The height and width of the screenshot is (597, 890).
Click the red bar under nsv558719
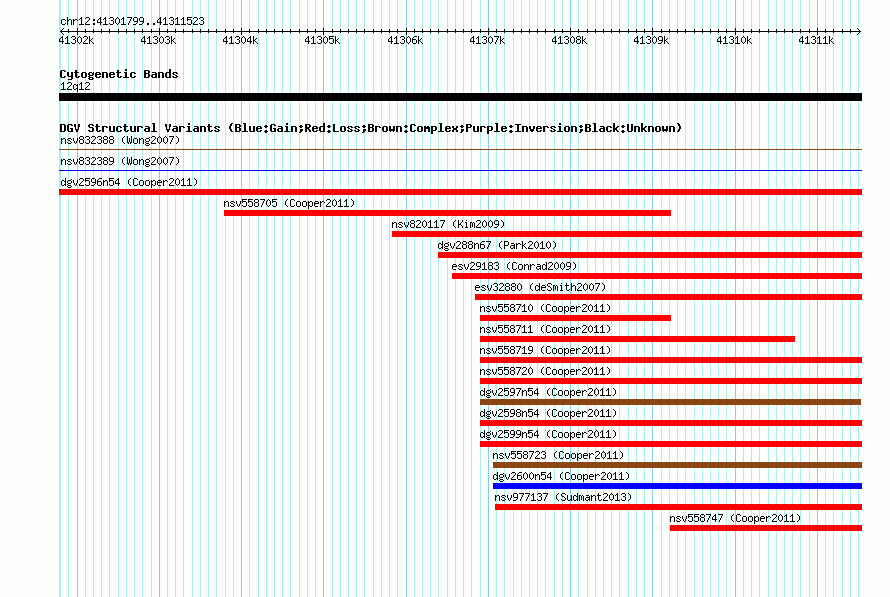(x=671, y=360)
